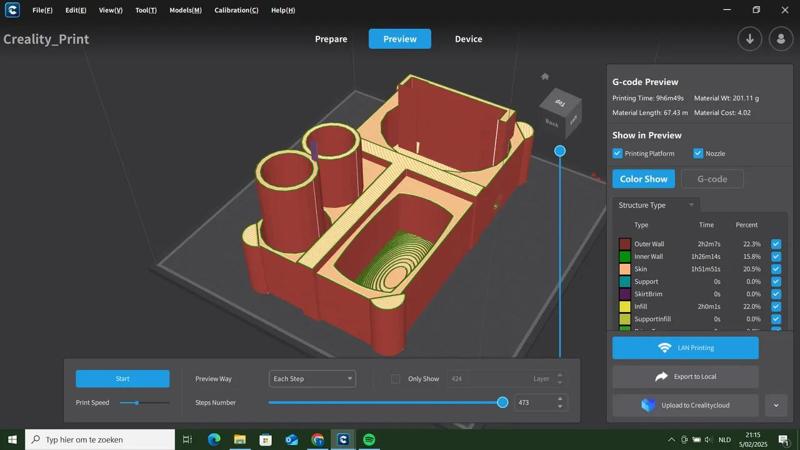Click the taskbar clock showing 21:15
Screen dimensions: 800x450
coord(753,440)
